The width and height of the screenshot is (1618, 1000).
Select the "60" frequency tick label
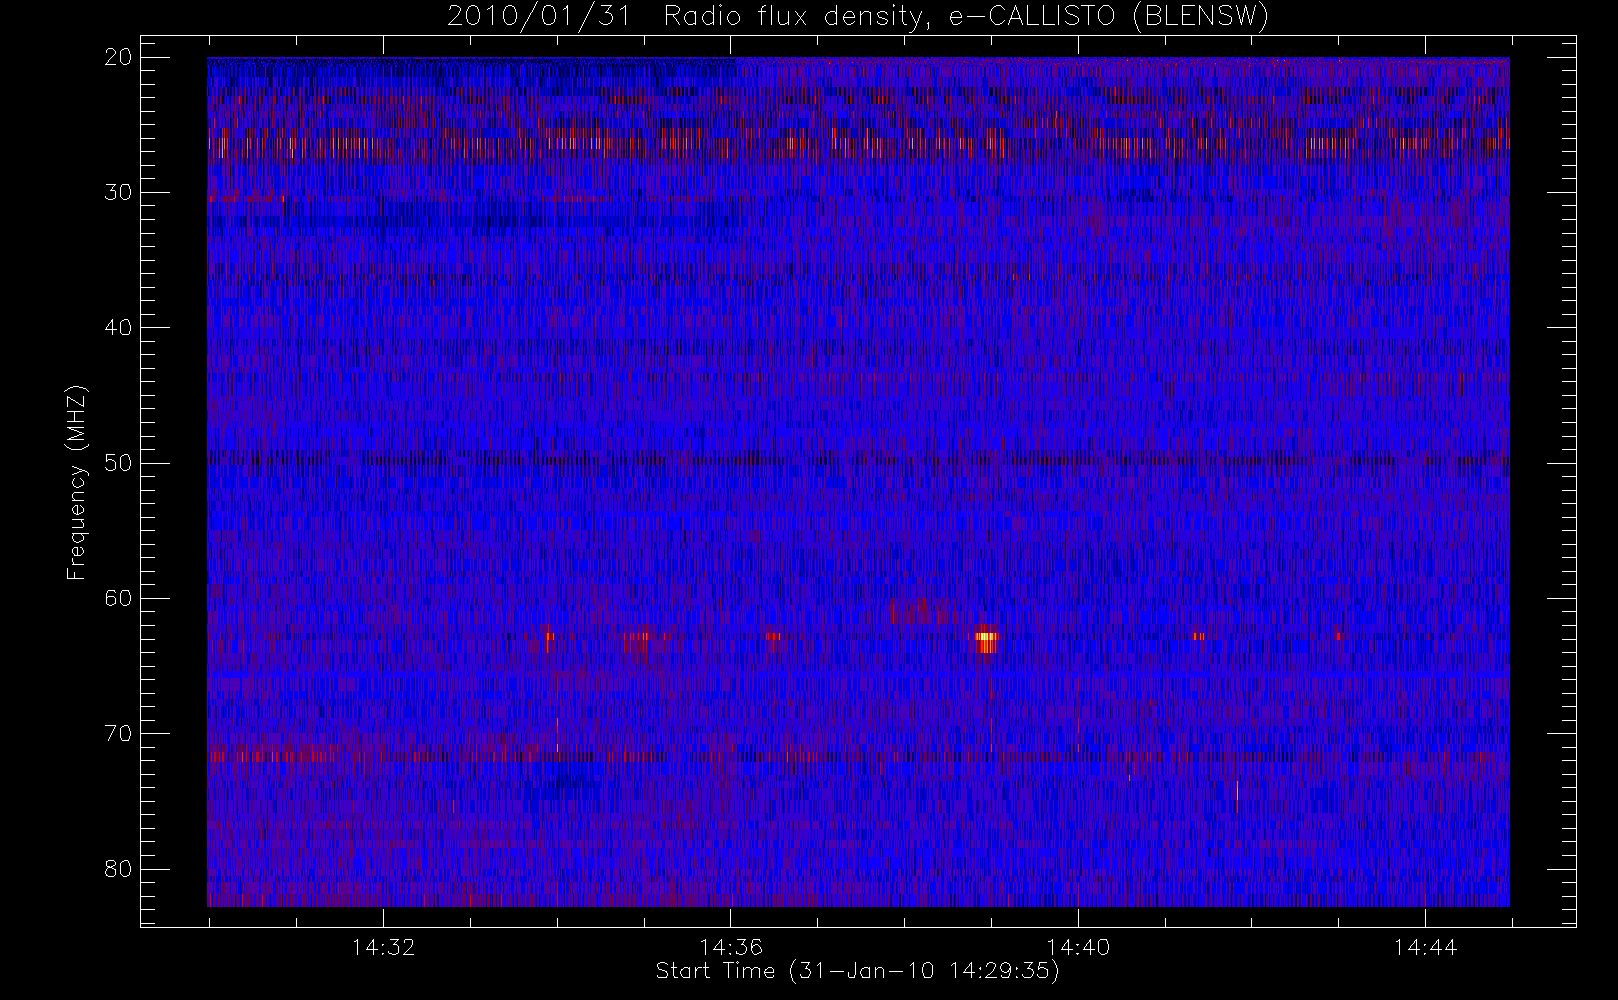[119, 598]
